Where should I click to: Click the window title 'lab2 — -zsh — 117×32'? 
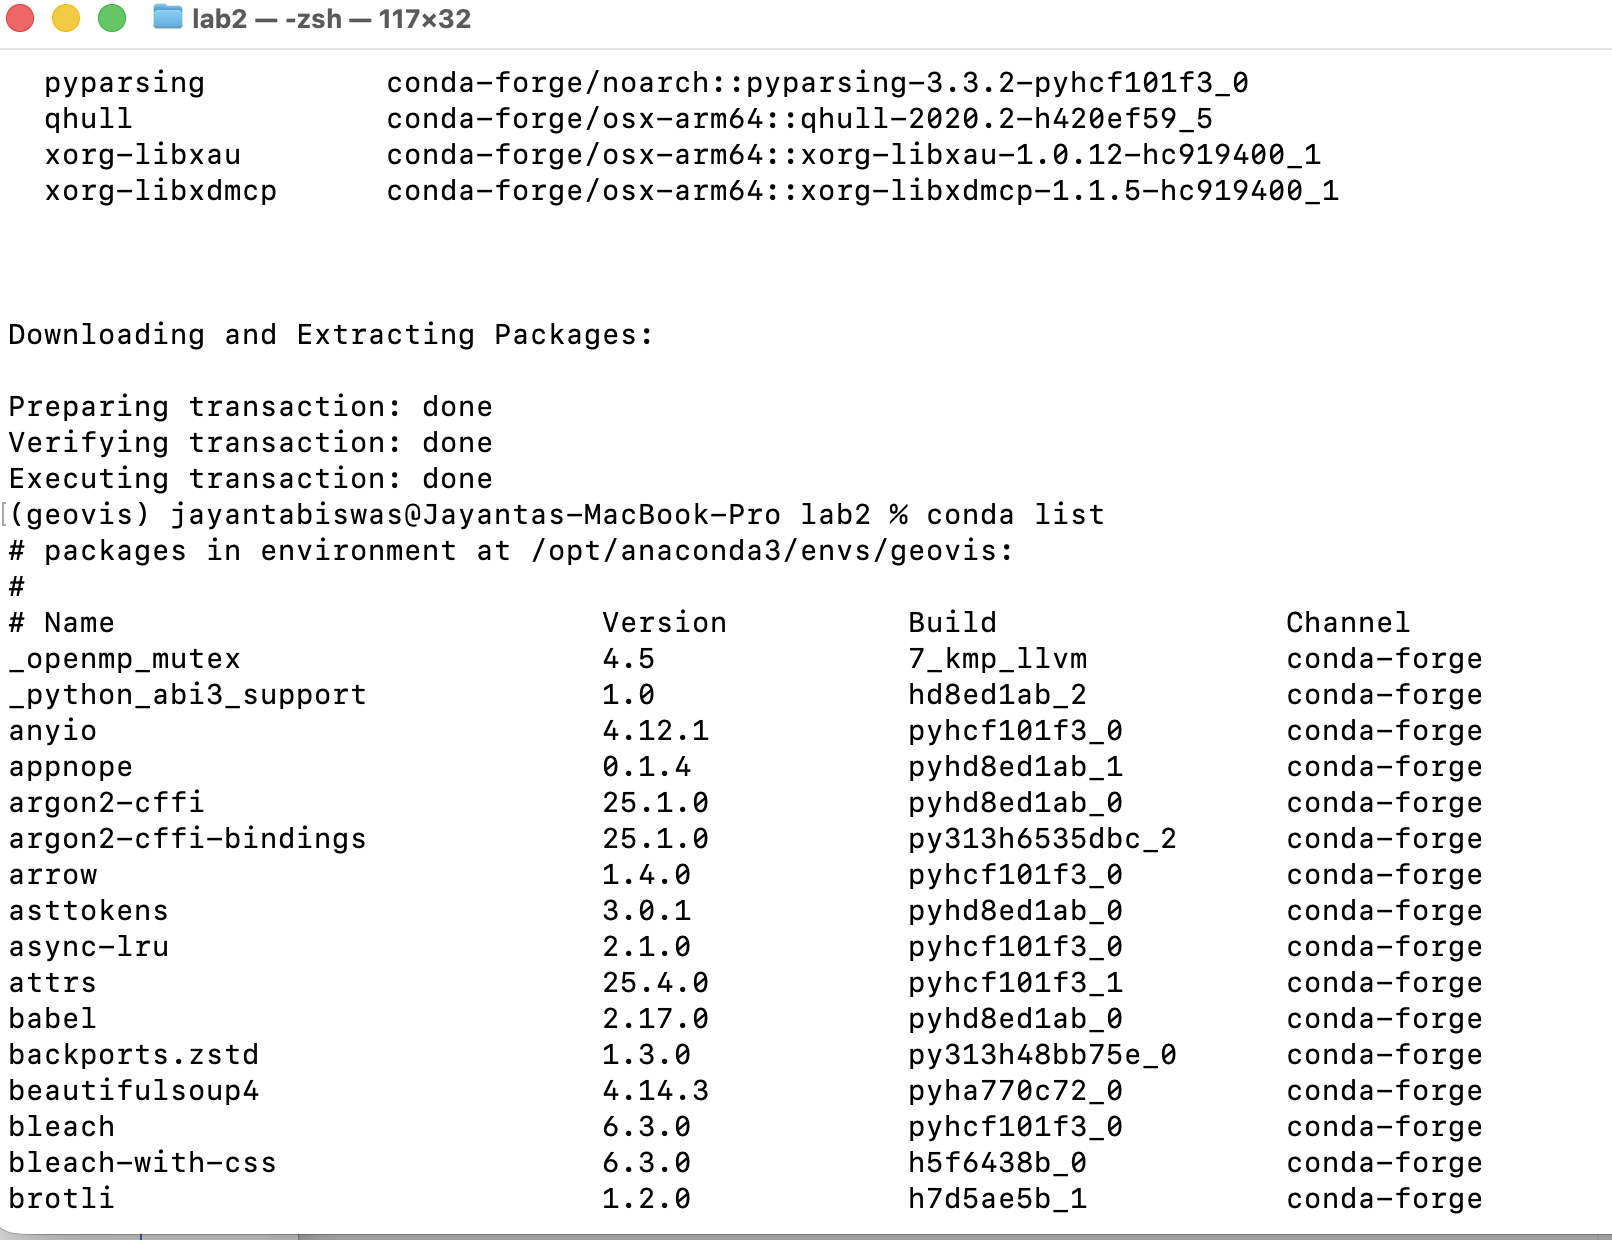[x=331, y=19]
